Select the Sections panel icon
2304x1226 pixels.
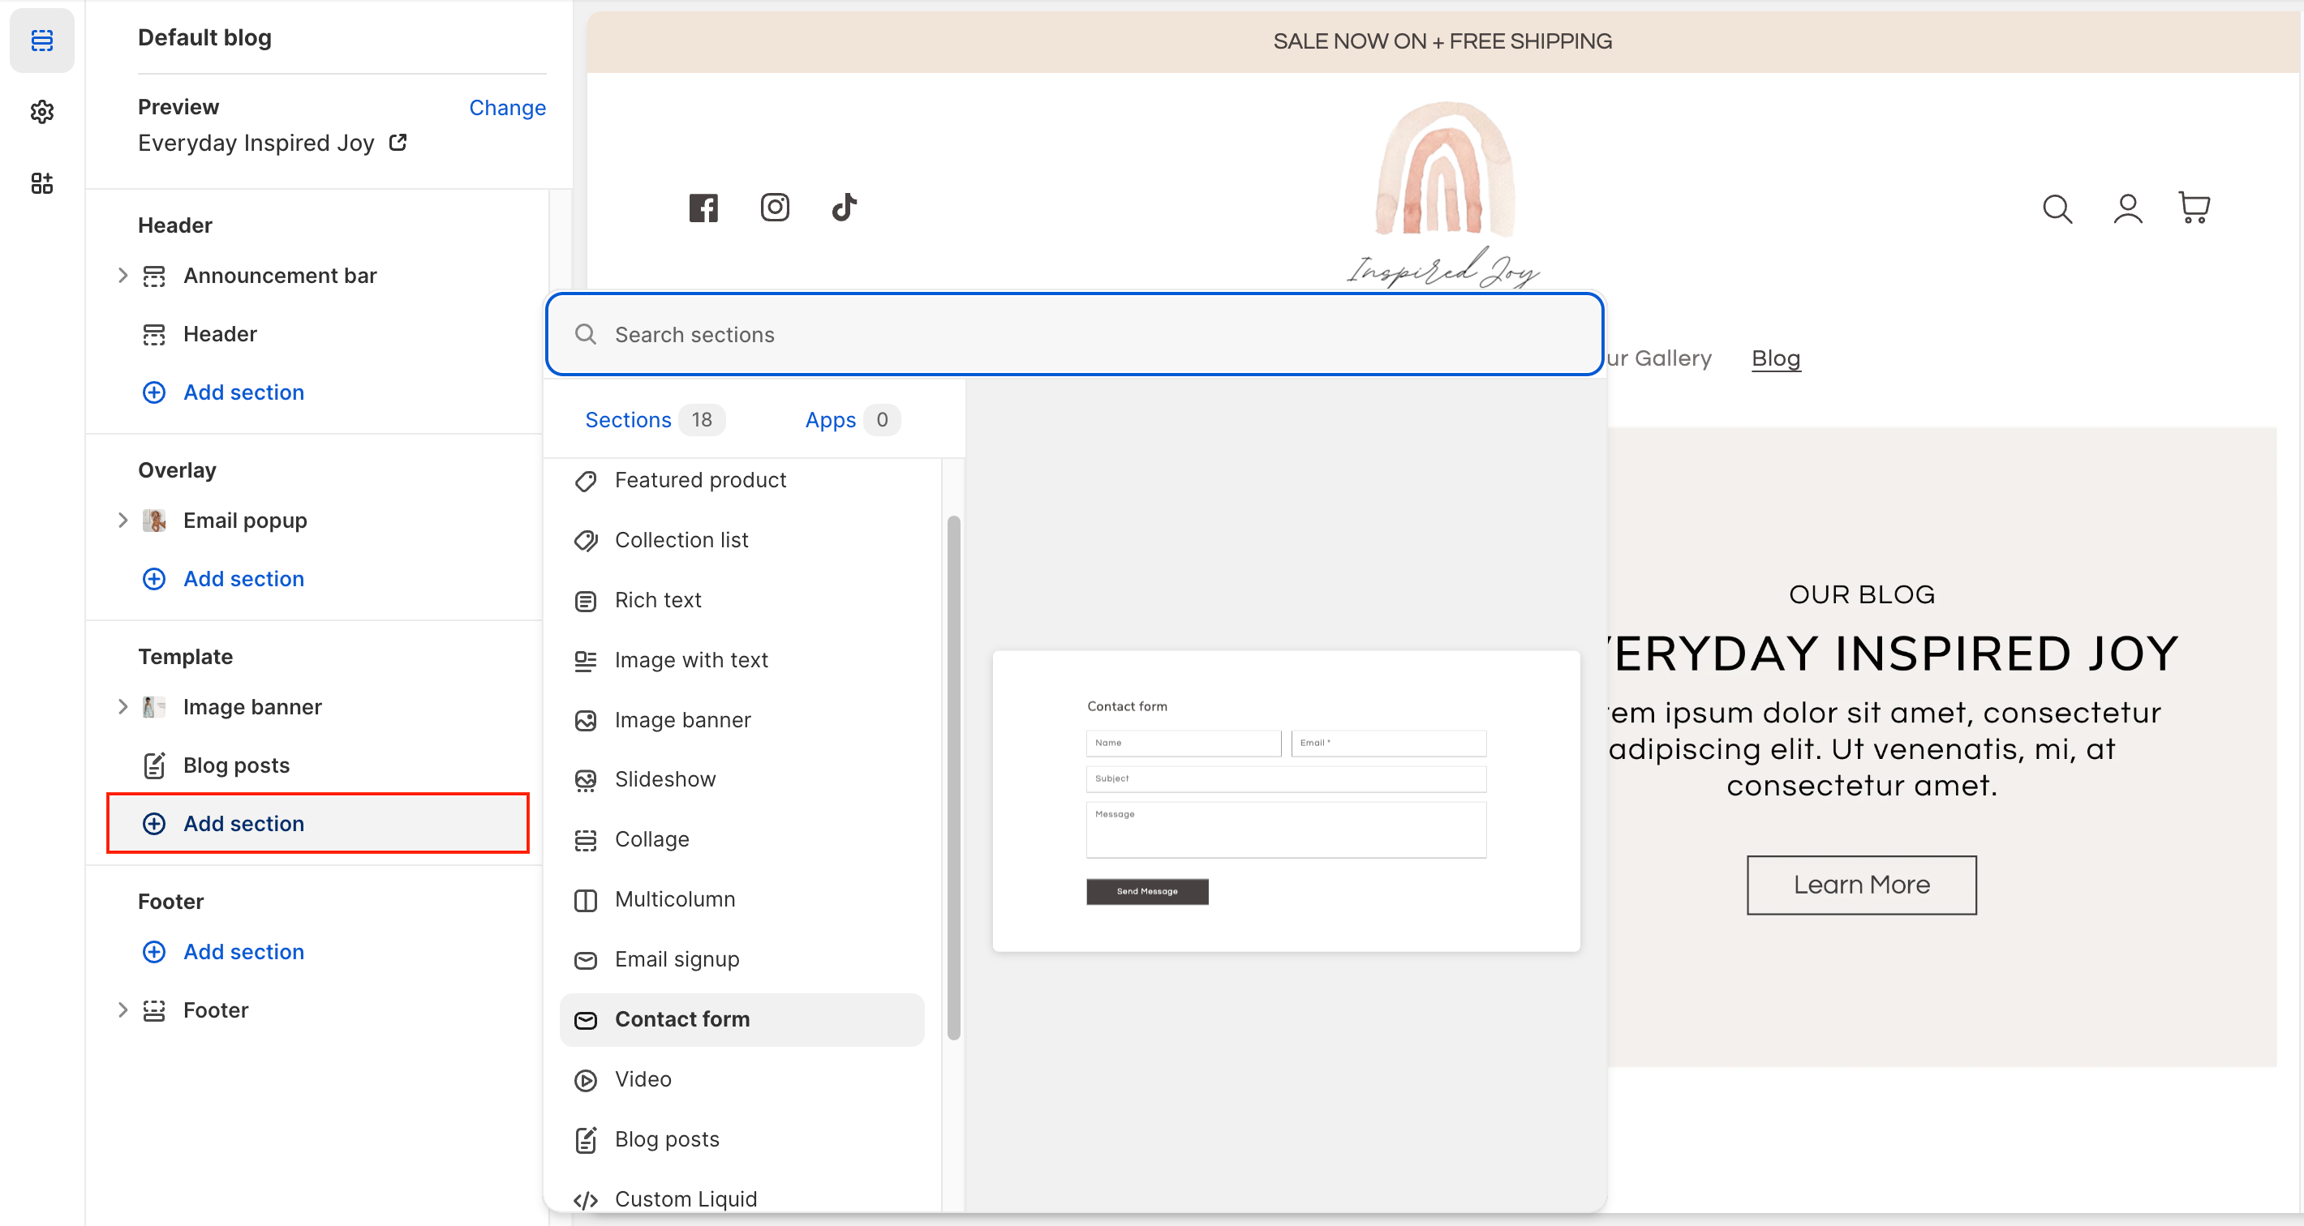(42, 40)
